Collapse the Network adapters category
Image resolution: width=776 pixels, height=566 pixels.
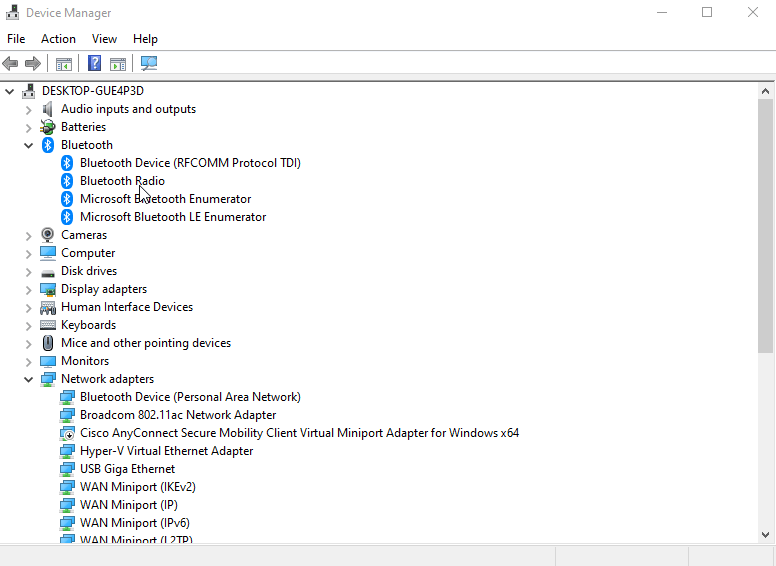28,379
